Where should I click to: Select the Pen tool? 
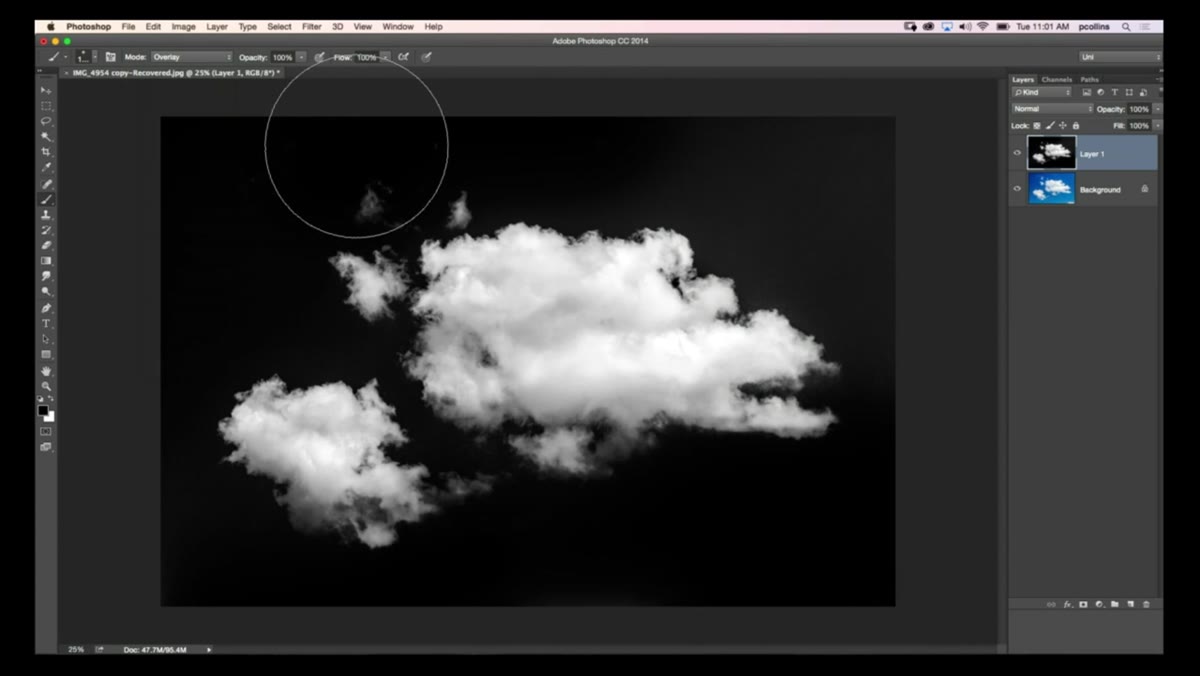46,308
